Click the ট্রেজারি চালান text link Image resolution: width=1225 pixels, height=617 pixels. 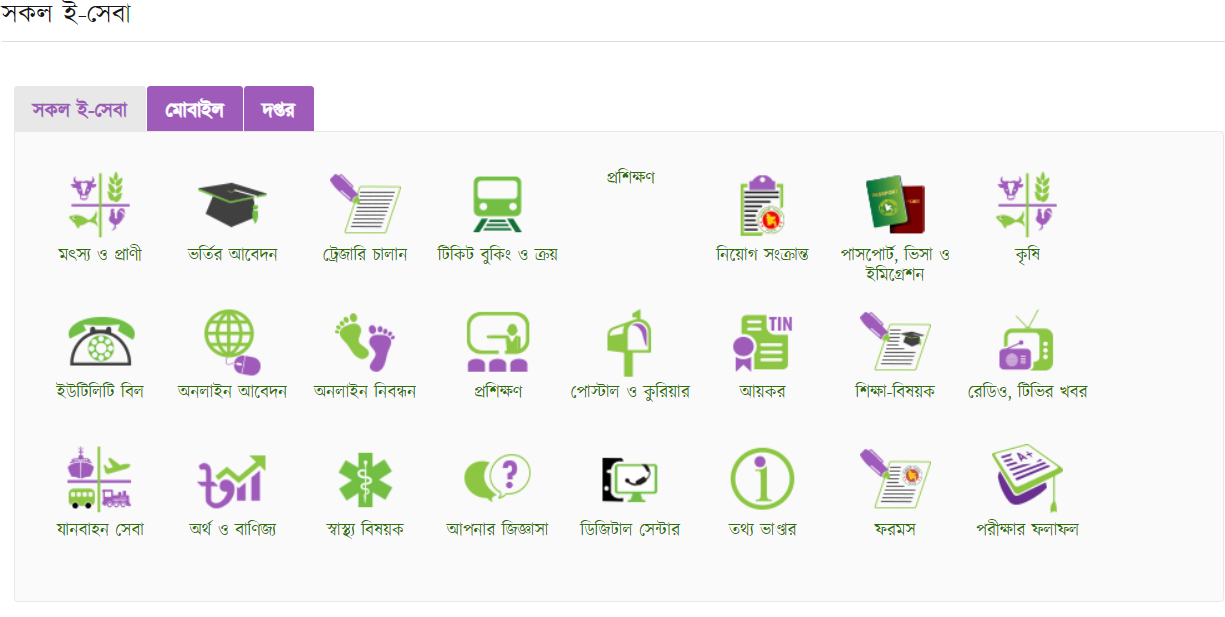[365, 254]
